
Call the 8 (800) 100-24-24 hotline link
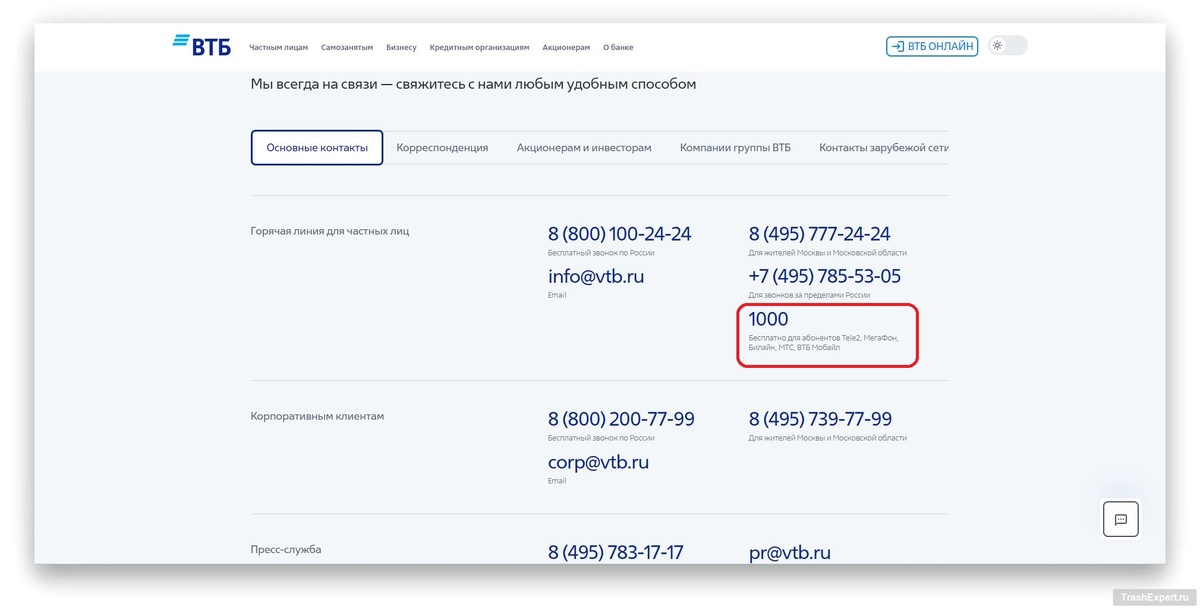620,233
